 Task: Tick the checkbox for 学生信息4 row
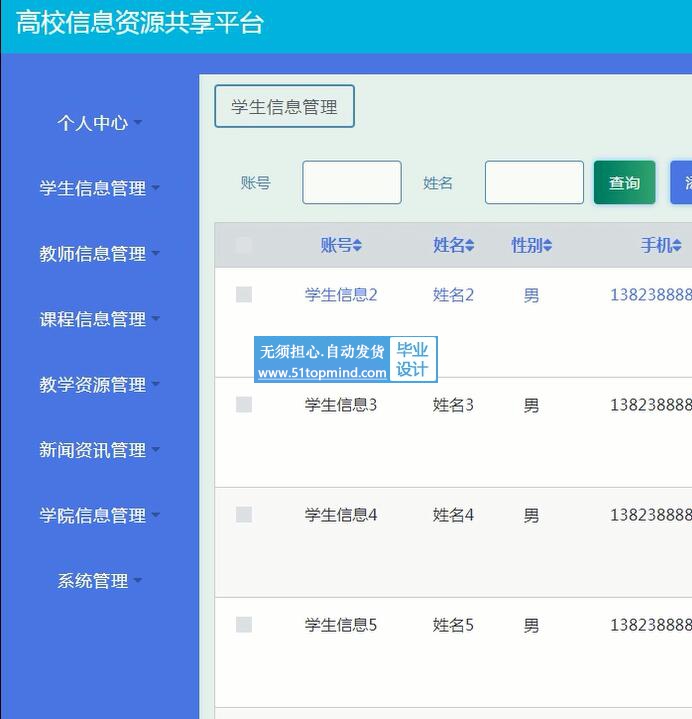244,514
